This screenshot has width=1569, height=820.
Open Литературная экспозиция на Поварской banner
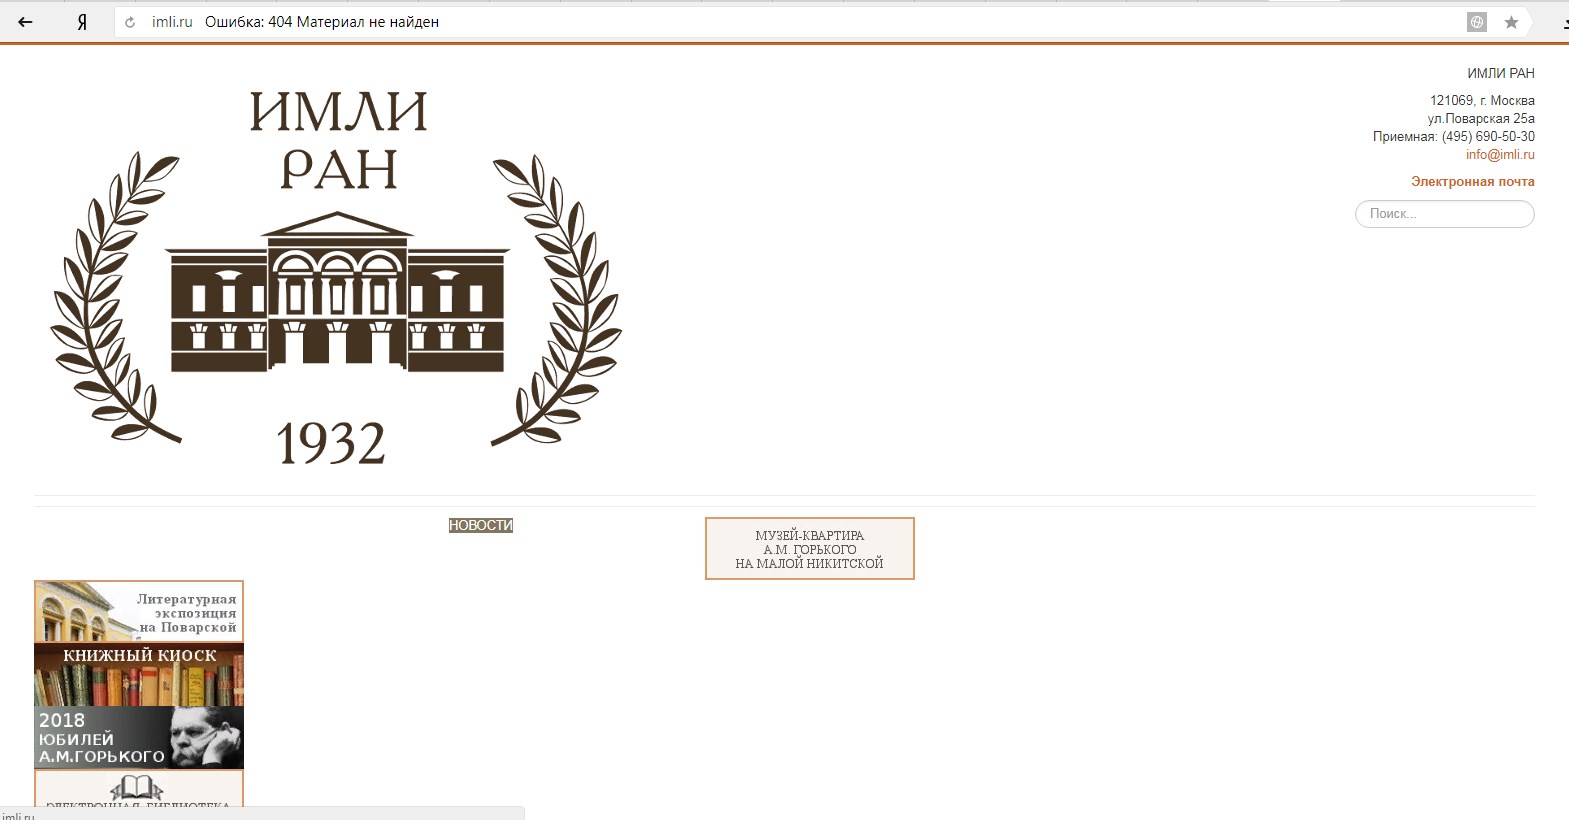(x=139, y=611)
